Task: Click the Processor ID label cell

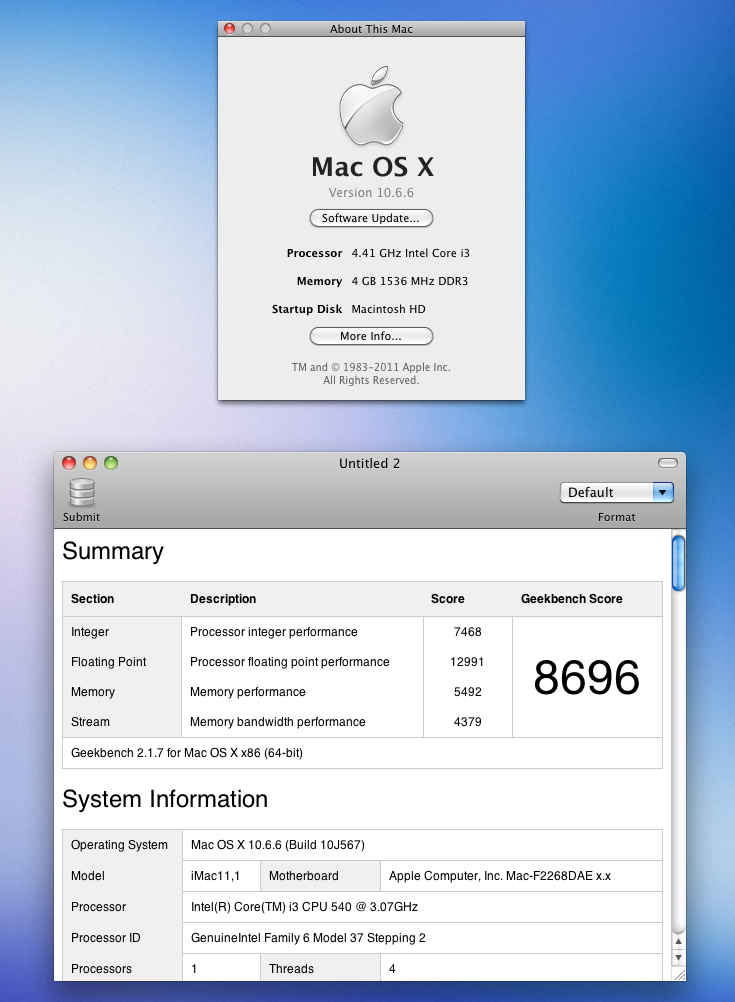Action: [123, 938]
